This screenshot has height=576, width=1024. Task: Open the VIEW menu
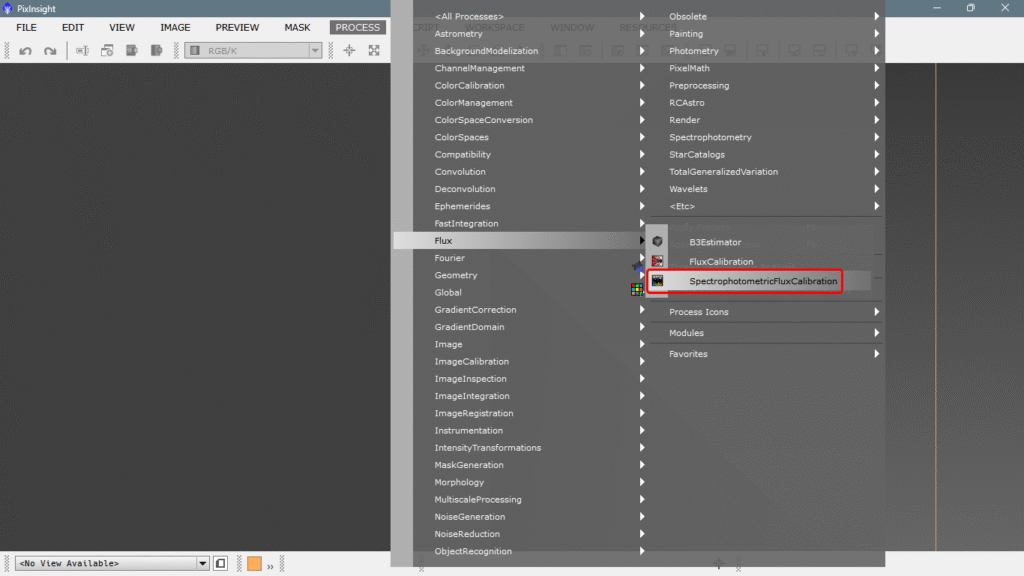(121, 27)
